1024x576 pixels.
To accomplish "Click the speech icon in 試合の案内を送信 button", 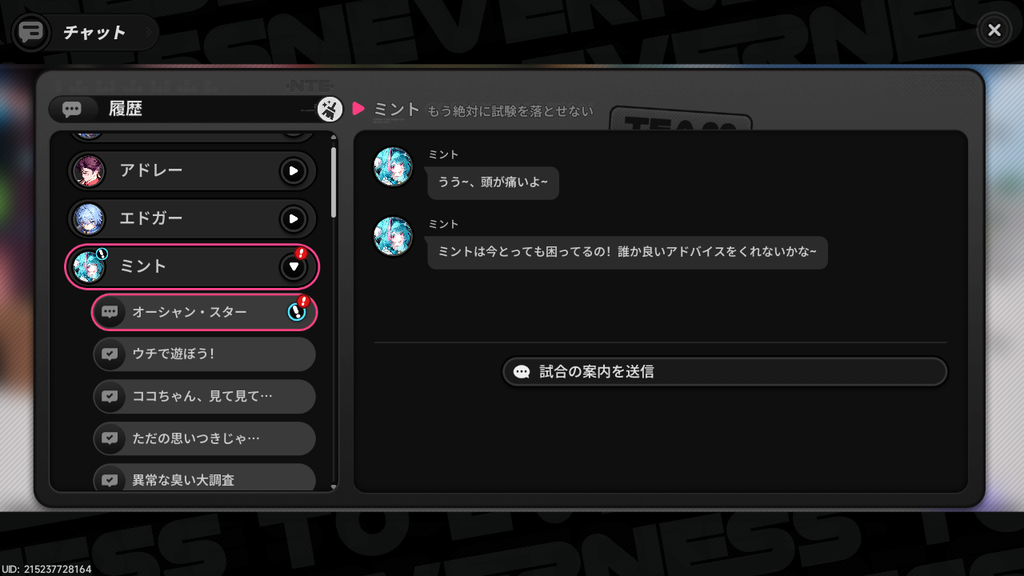I will (x=521, y=372).
